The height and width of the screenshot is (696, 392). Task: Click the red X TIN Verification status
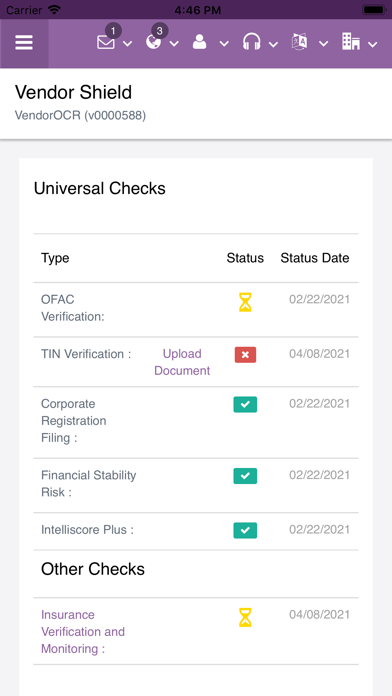[x=245, y=355]
